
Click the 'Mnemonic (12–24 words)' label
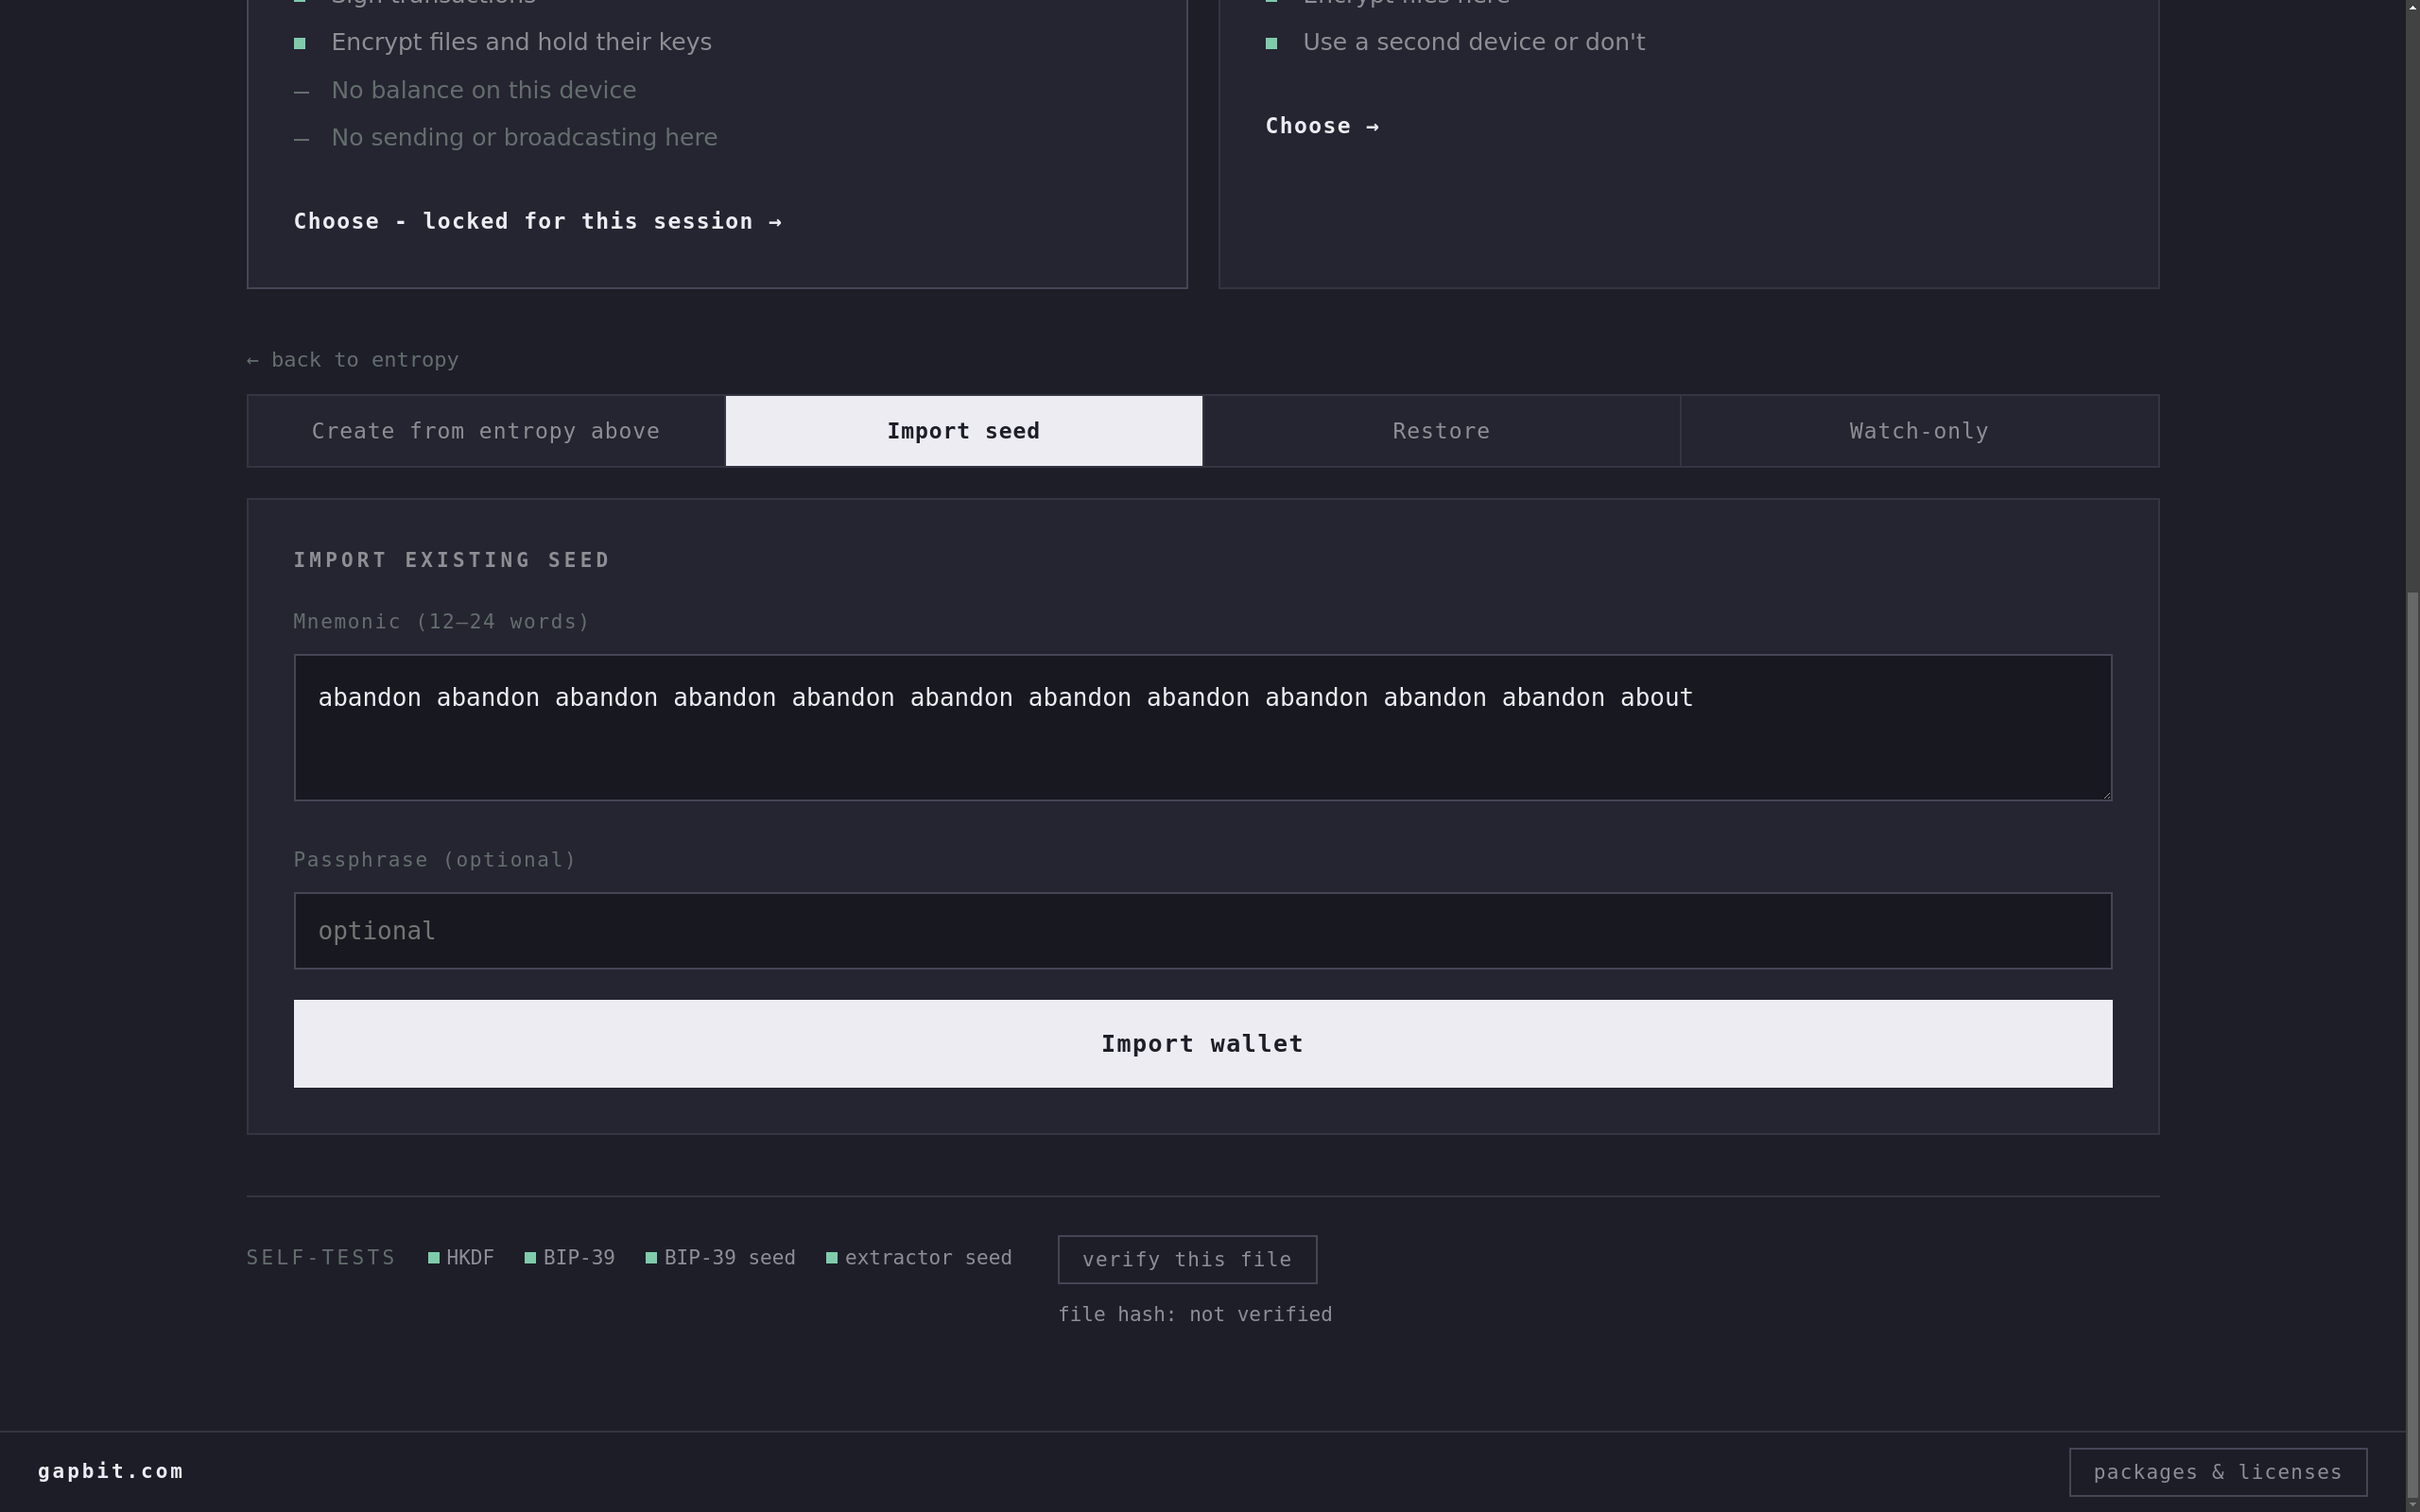pos(441,622)
